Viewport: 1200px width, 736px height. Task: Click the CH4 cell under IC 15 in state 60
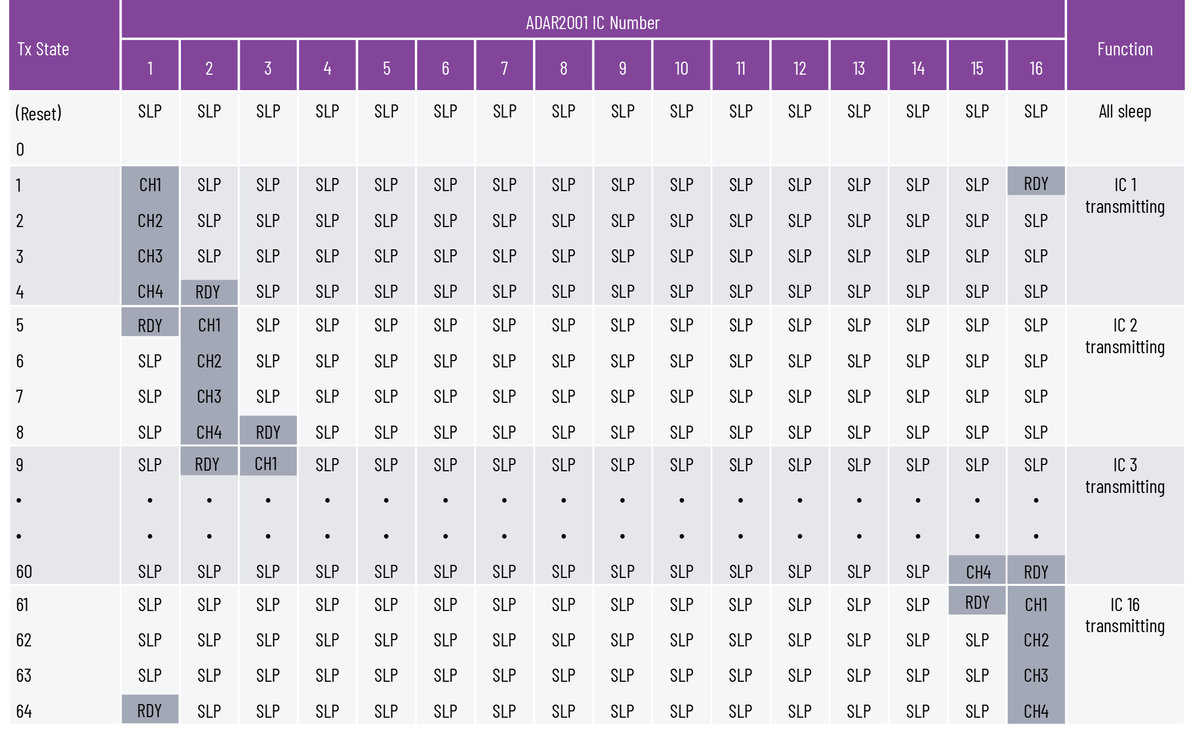click(x=977, y=572)
